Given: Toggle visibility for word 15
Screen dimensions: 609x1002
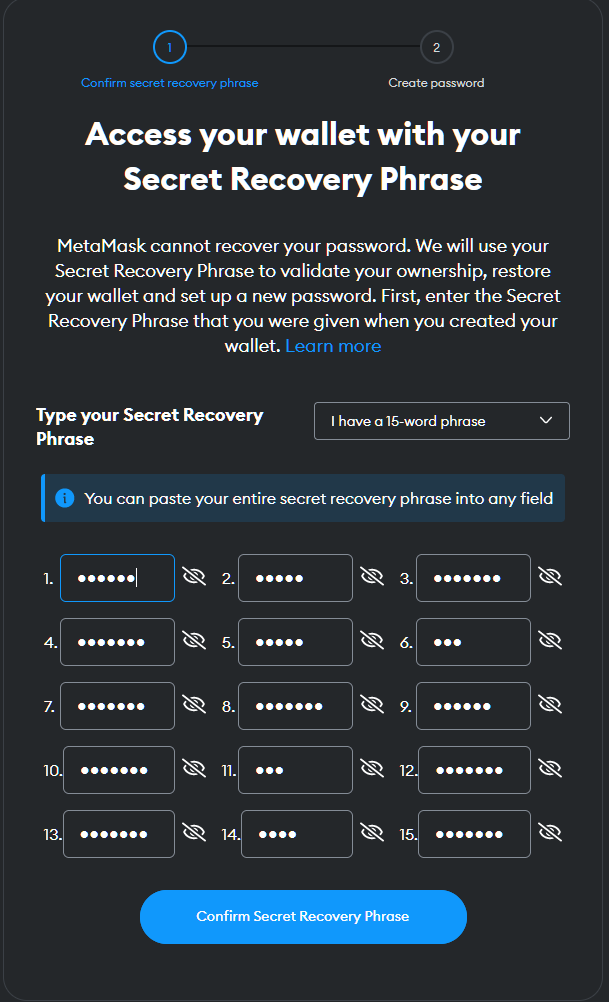Looking at the screenshot, I should click(550, 833).
